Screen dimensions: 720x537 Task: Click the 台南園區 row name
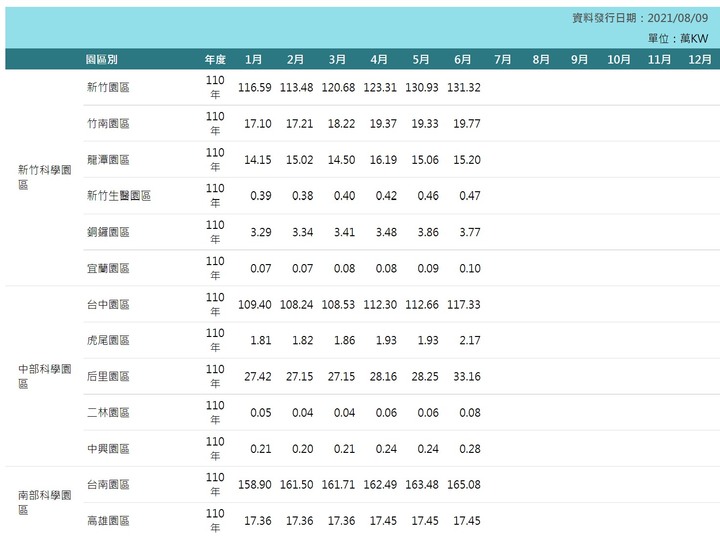tap(108, 485)
